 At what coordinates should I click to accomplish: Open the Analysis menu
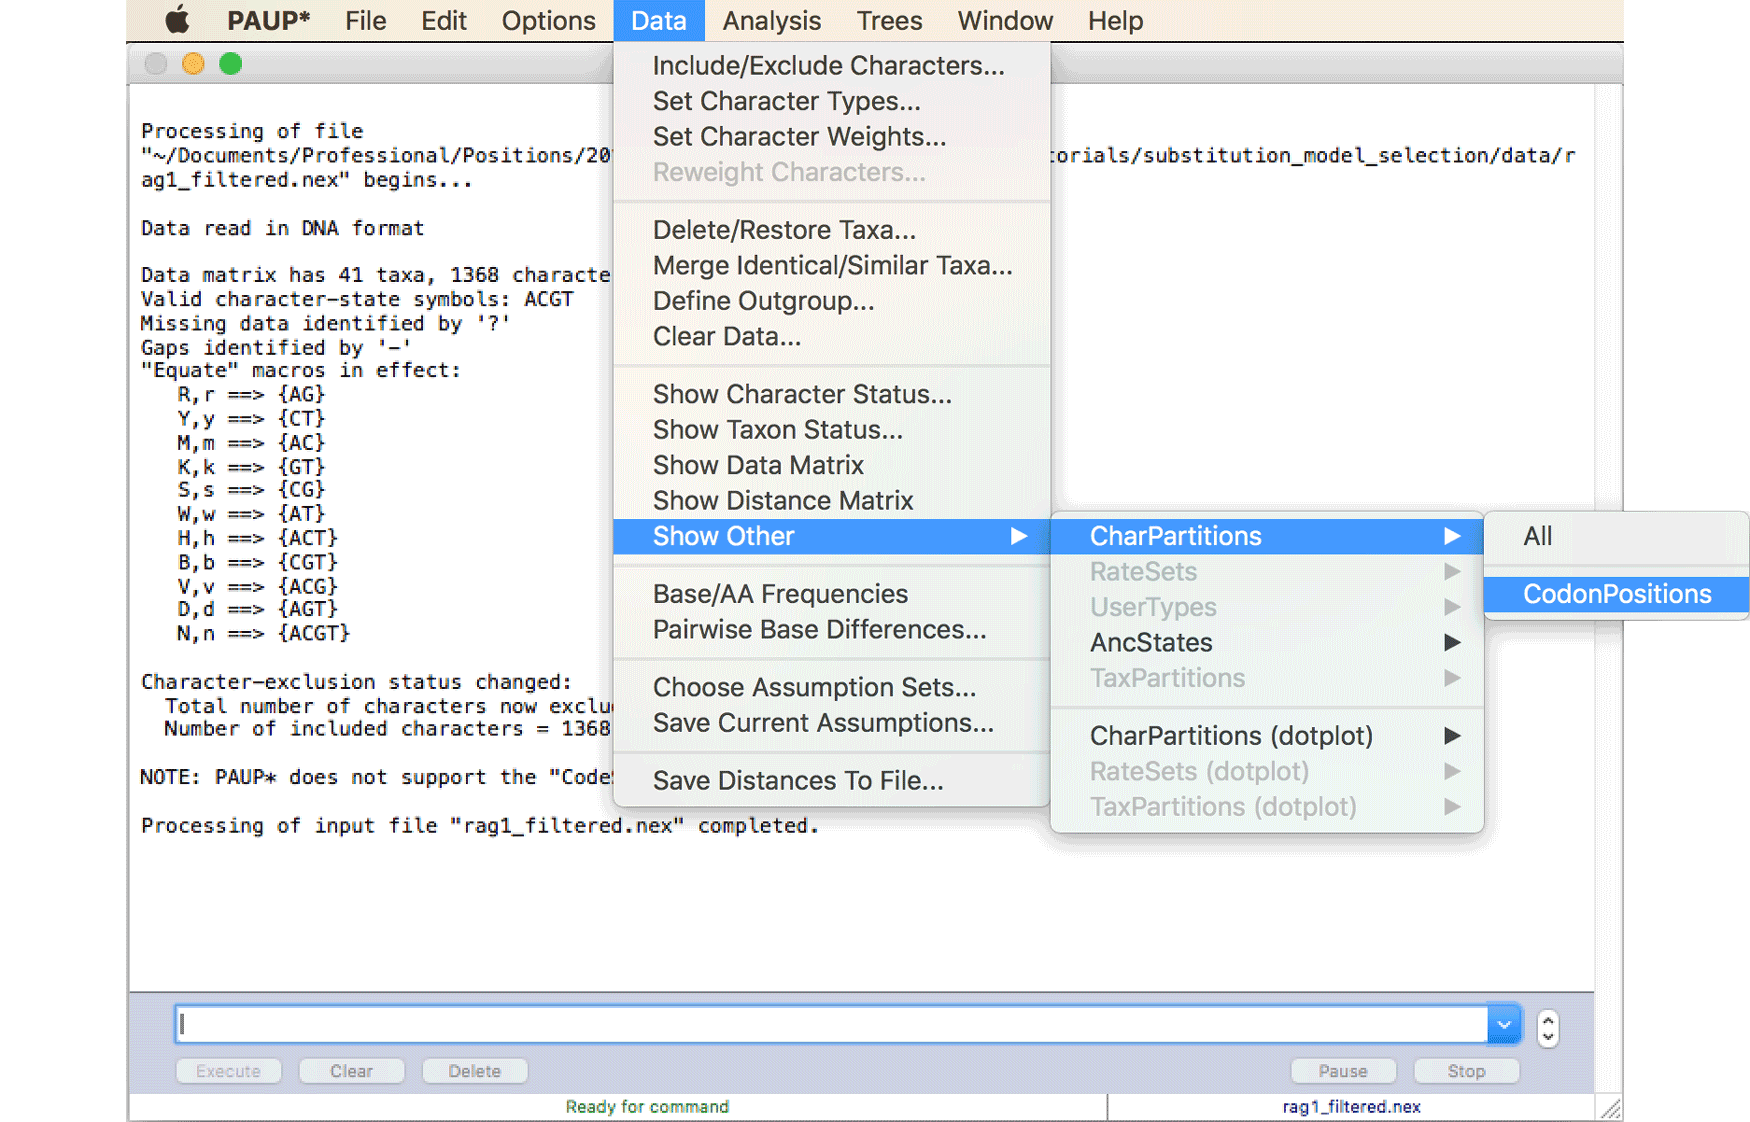click(x=771, y=20)
